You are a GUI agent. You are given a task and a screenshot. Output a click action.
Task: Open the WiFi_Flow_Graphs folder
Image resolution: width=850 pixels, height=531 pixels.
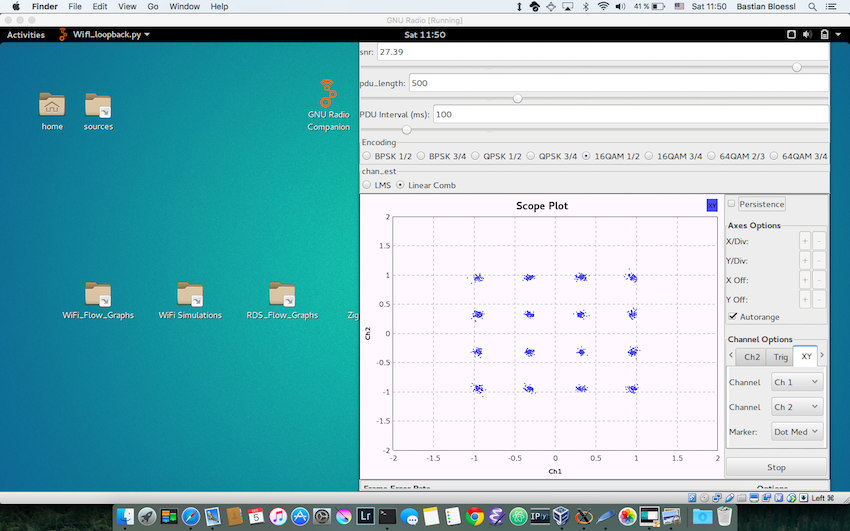point(98,294)
